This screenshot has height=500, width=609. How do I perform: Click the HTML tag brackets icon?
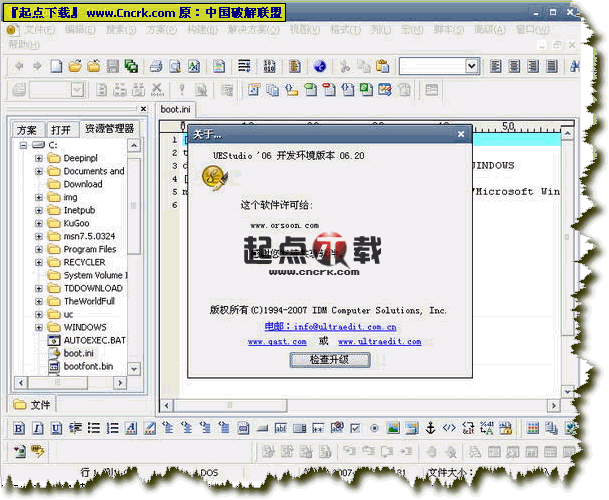pos(449,428)
